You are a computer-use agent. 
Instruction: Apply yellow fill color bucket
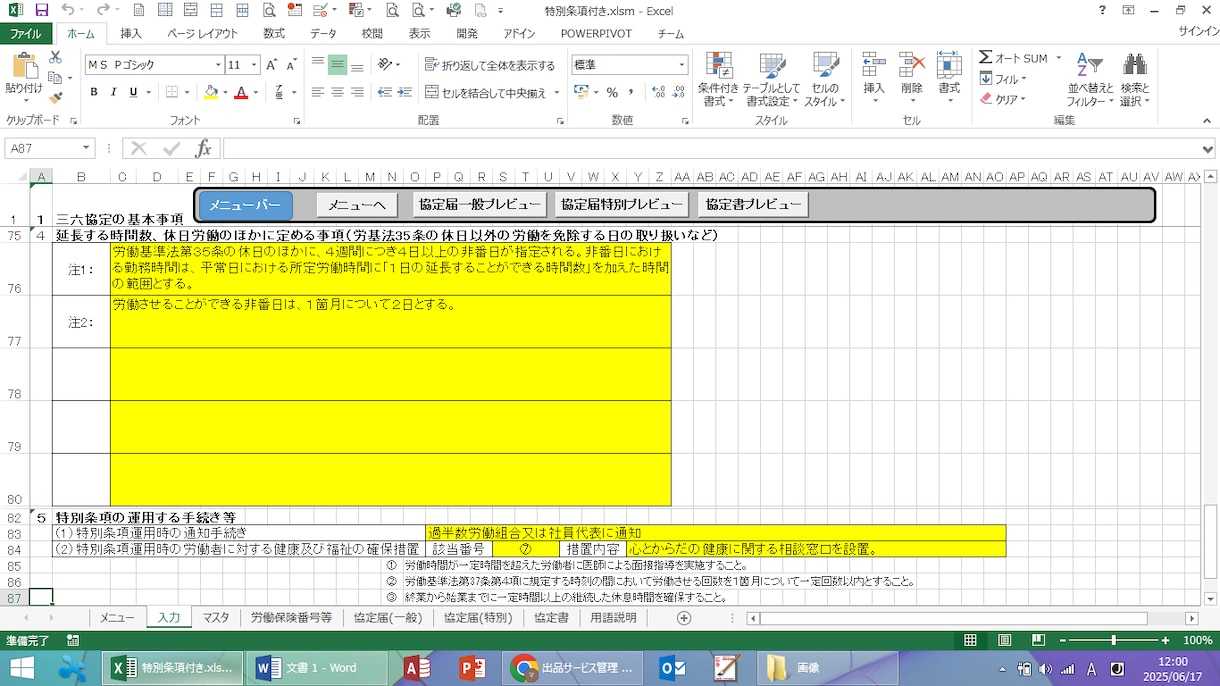(210, 92)
